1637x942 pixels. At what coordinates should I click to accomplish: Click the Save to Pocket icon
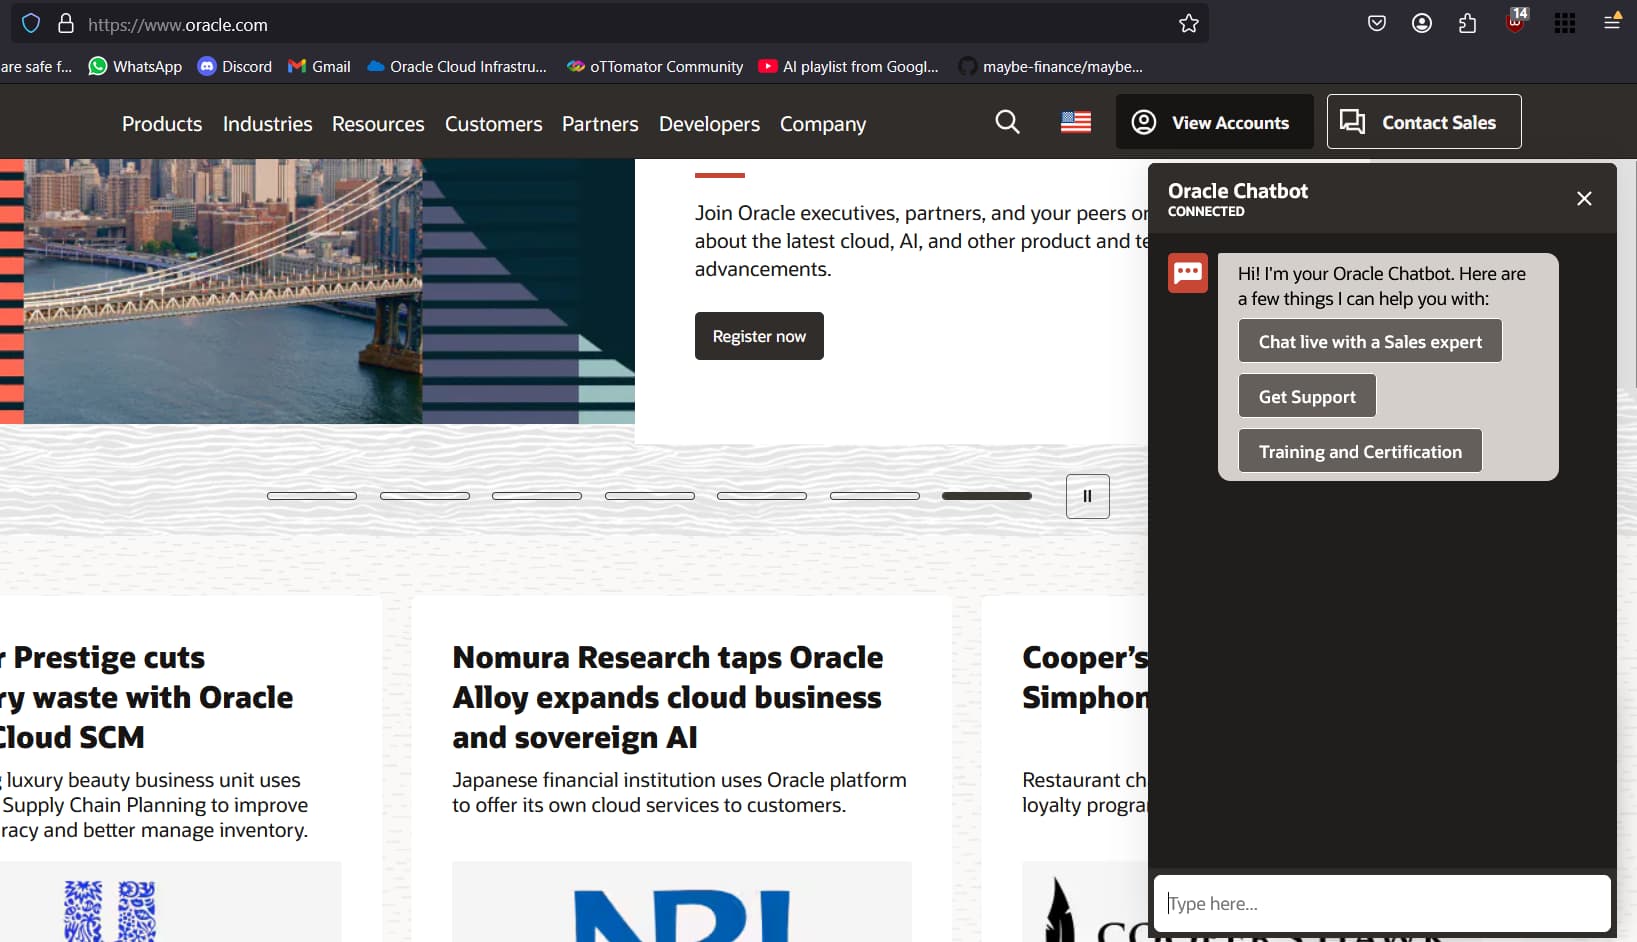pyautogui.click(x=1377, y=24)
